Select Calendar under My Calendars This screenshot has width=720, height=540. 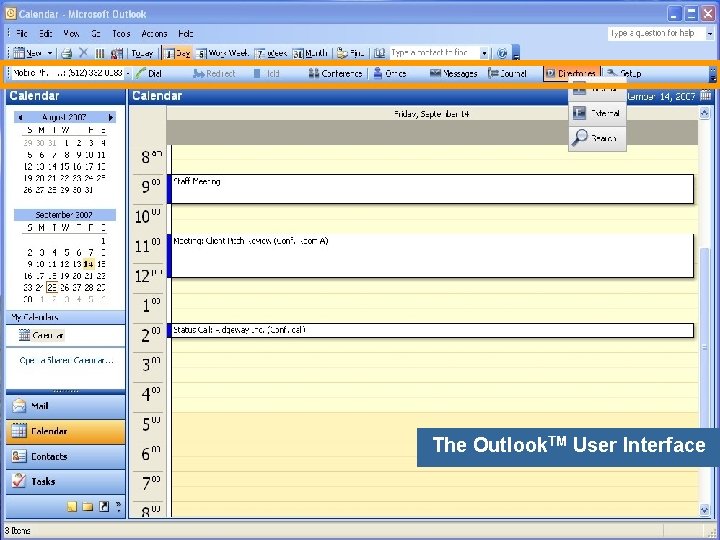point(41,335)
